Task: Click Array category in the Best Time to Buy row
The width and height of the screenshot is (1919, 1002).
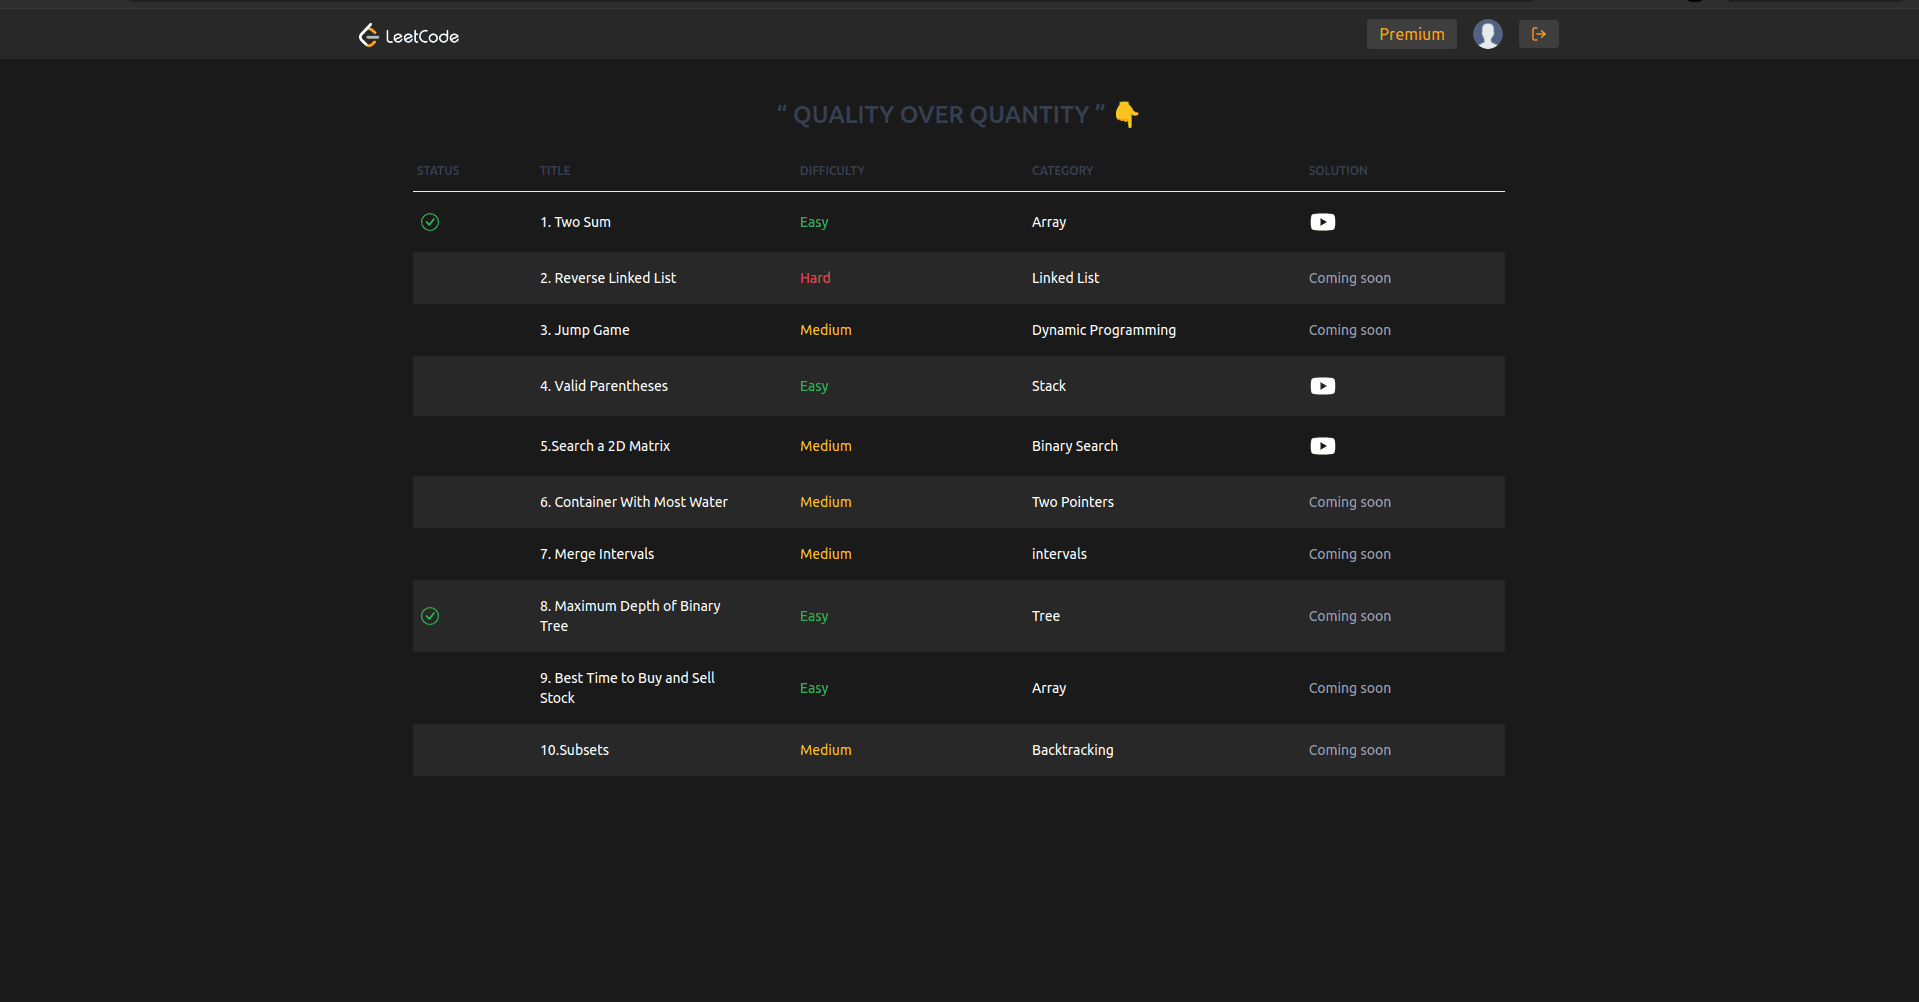Action: point(1049,688)
